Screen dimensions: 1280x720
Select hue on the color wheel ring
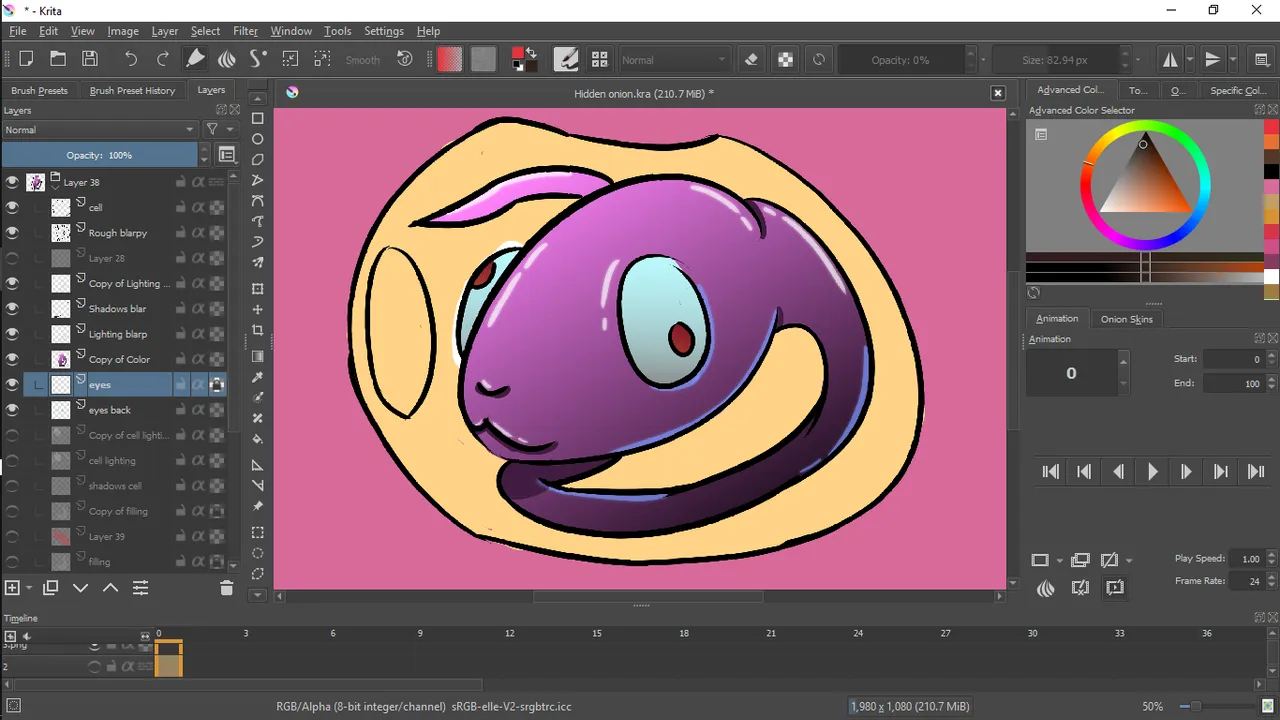(x=1145, y=186)
